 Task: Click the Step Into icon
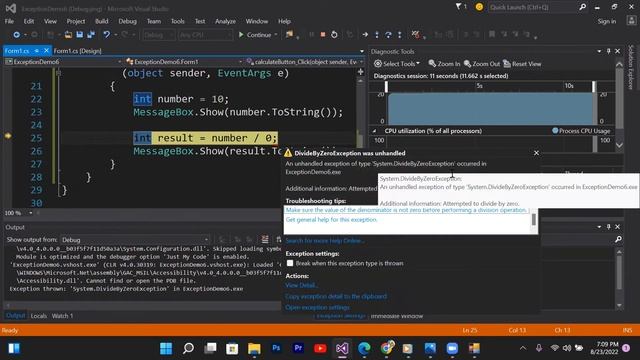(377, 35)
